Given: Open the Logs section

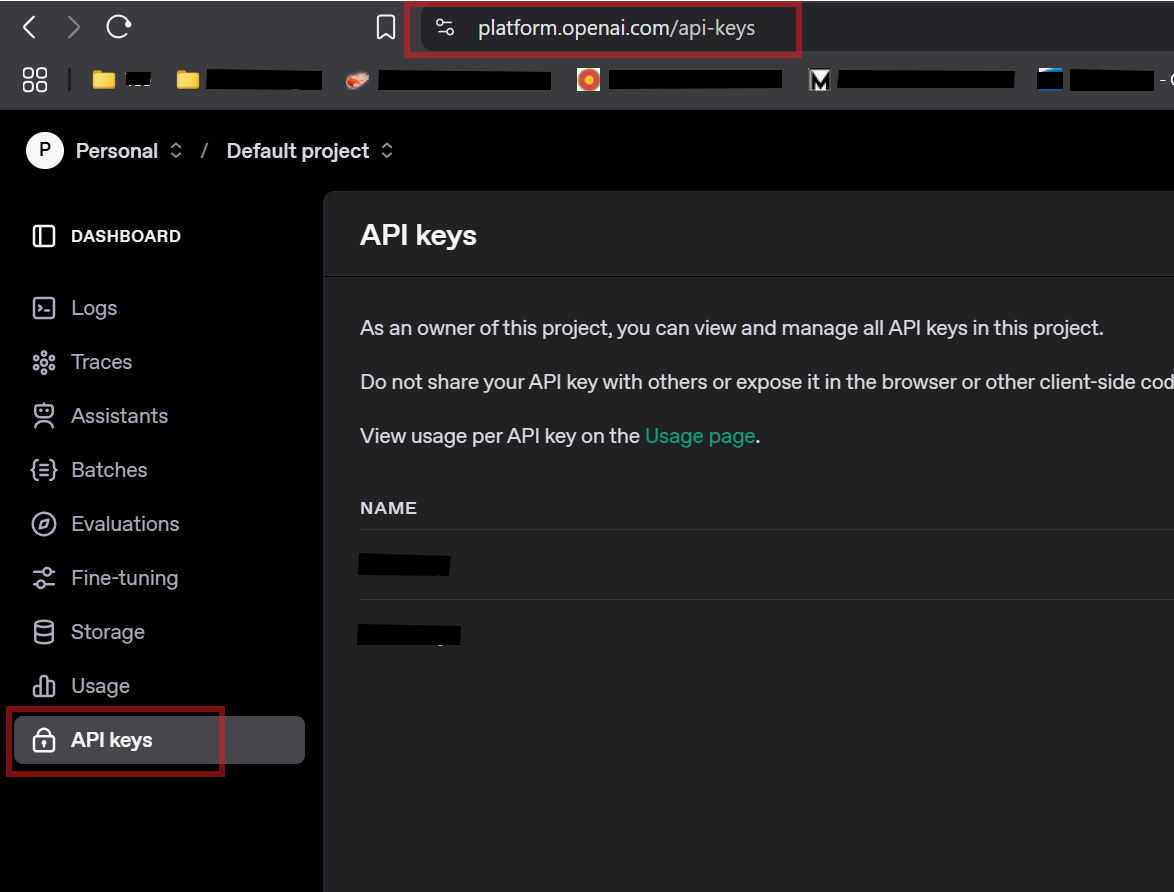Looking at the screenshot, I should click(159, 308).
